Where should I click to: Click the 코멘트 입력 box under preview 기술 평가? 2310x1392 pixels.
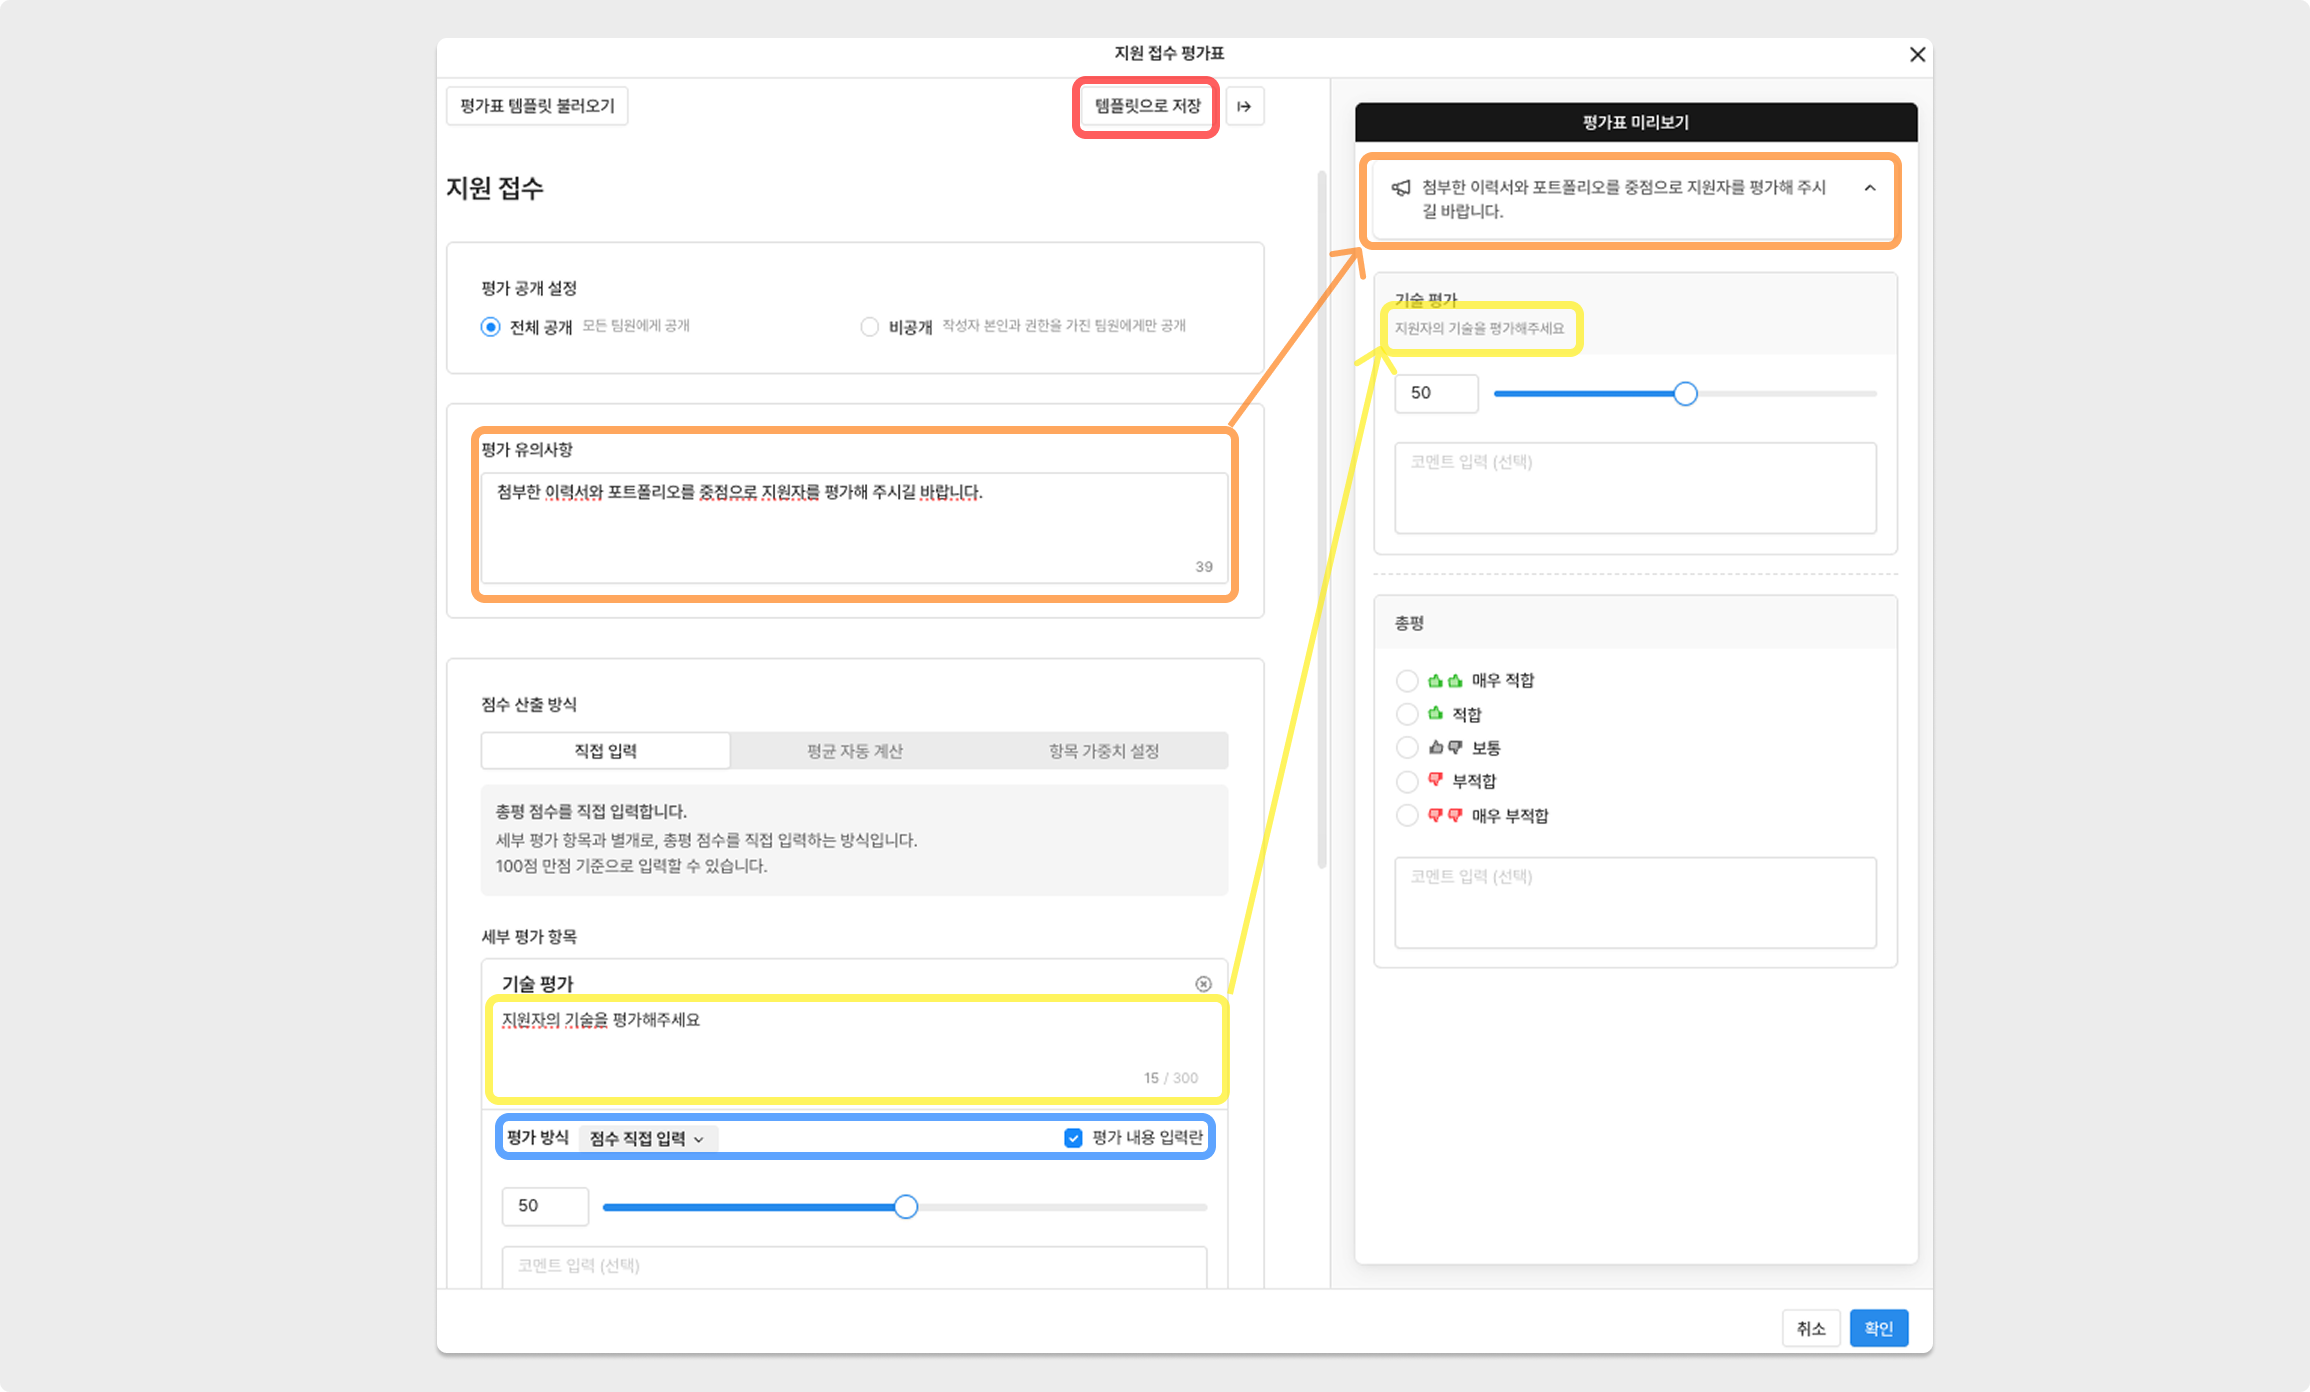click(x=1636, y=488)
